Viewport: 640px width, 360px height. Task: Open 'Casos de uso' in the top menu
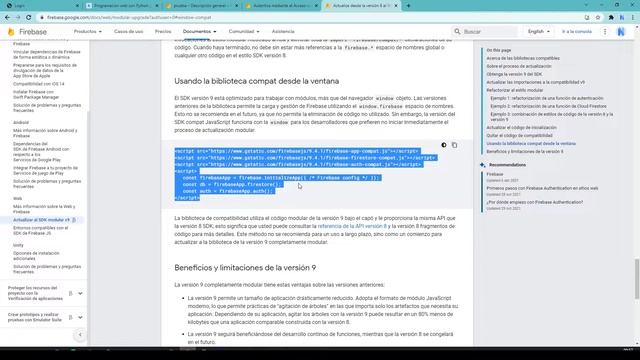click(129, 31)
